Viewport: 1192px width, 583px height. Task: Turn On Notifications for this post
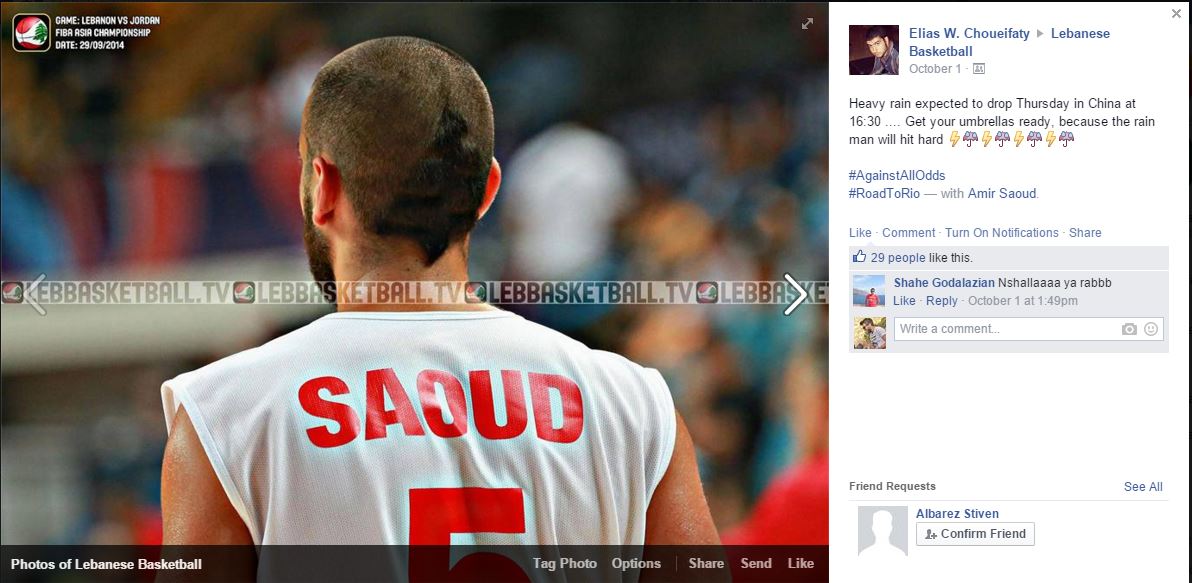[x=1001, y=233]
